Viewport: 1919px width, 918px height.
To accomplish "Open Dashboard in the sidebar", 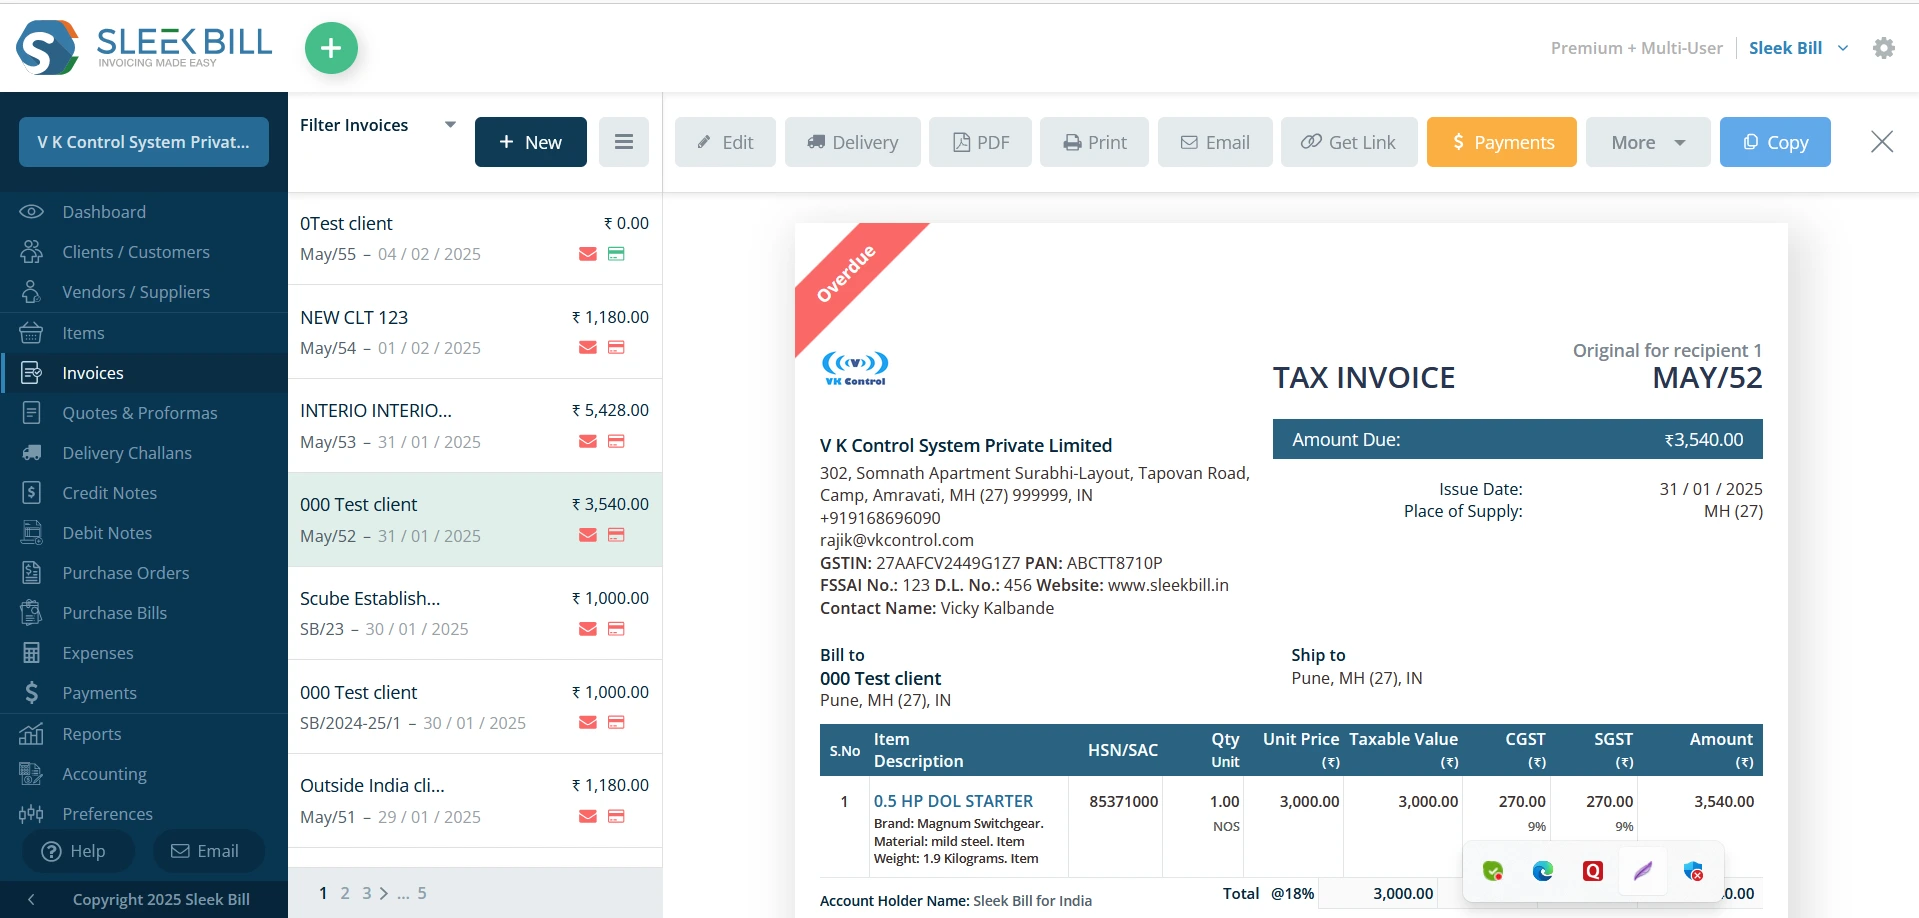I will click(x=144, y=212).
